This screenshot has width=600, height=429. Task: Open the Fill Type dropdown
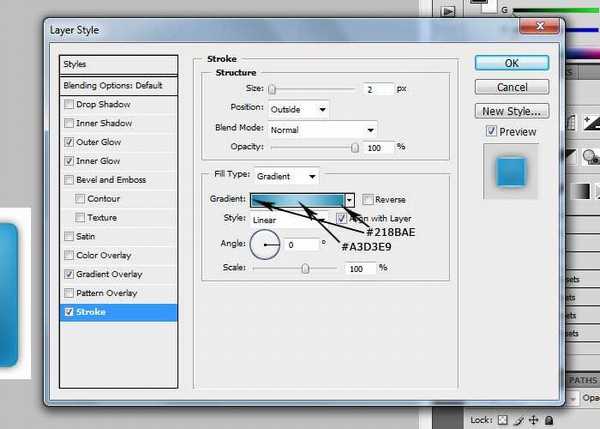tap(286, 176)
